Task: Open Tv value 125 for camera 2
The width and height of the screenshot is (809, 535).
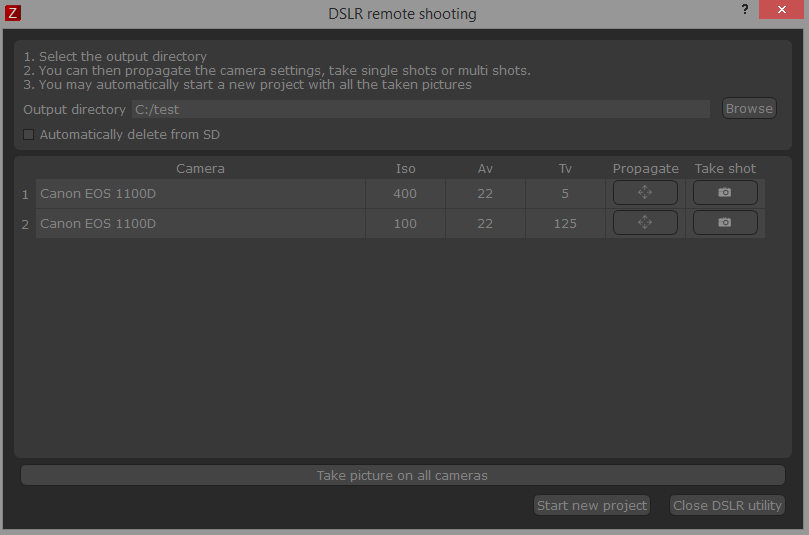Action: point(565,224)
